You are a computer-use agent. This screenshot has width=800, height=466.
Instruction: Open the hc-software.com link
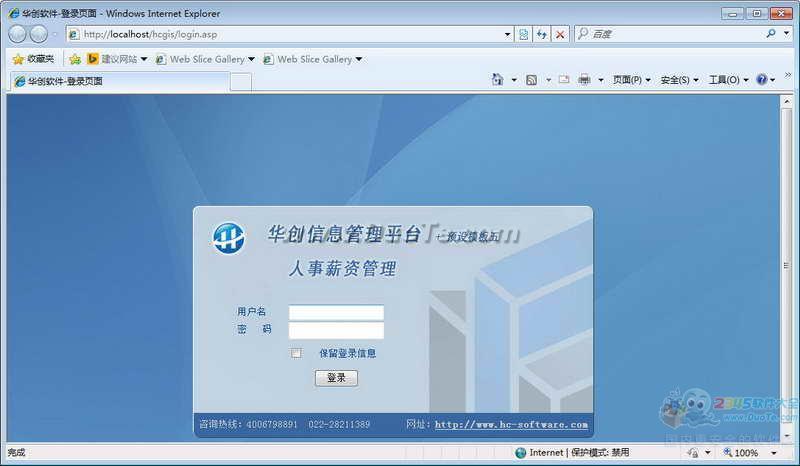511,424
